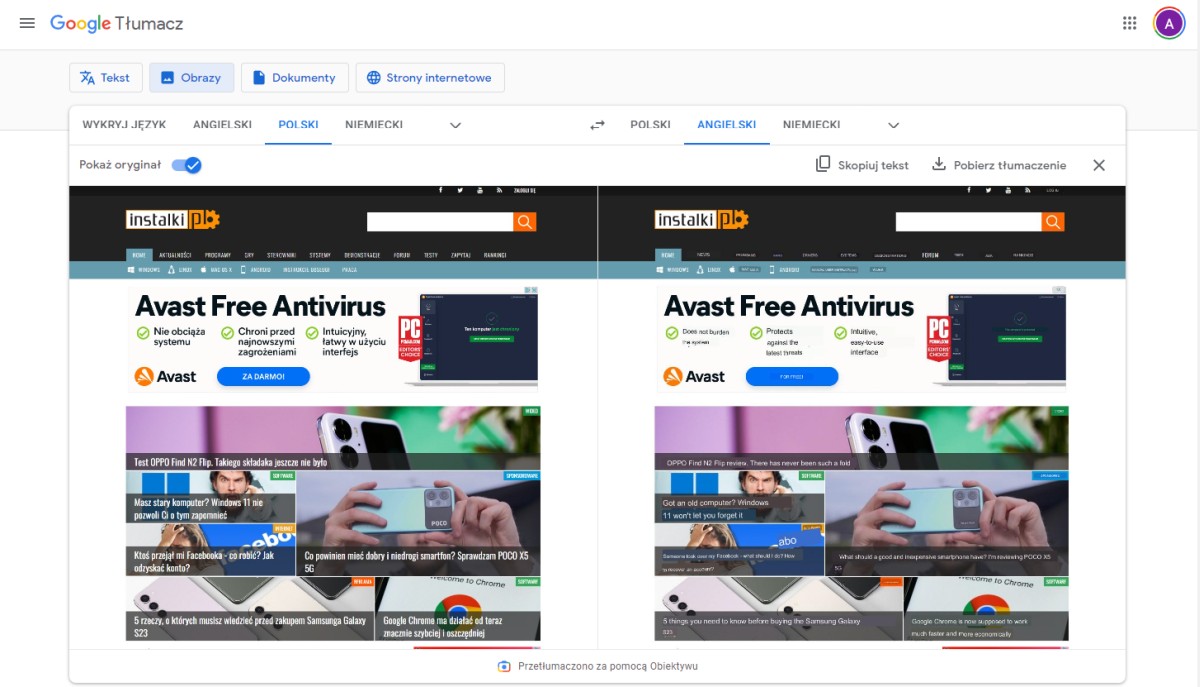Click the Google Tłumacz logo

tap(116, 23)
